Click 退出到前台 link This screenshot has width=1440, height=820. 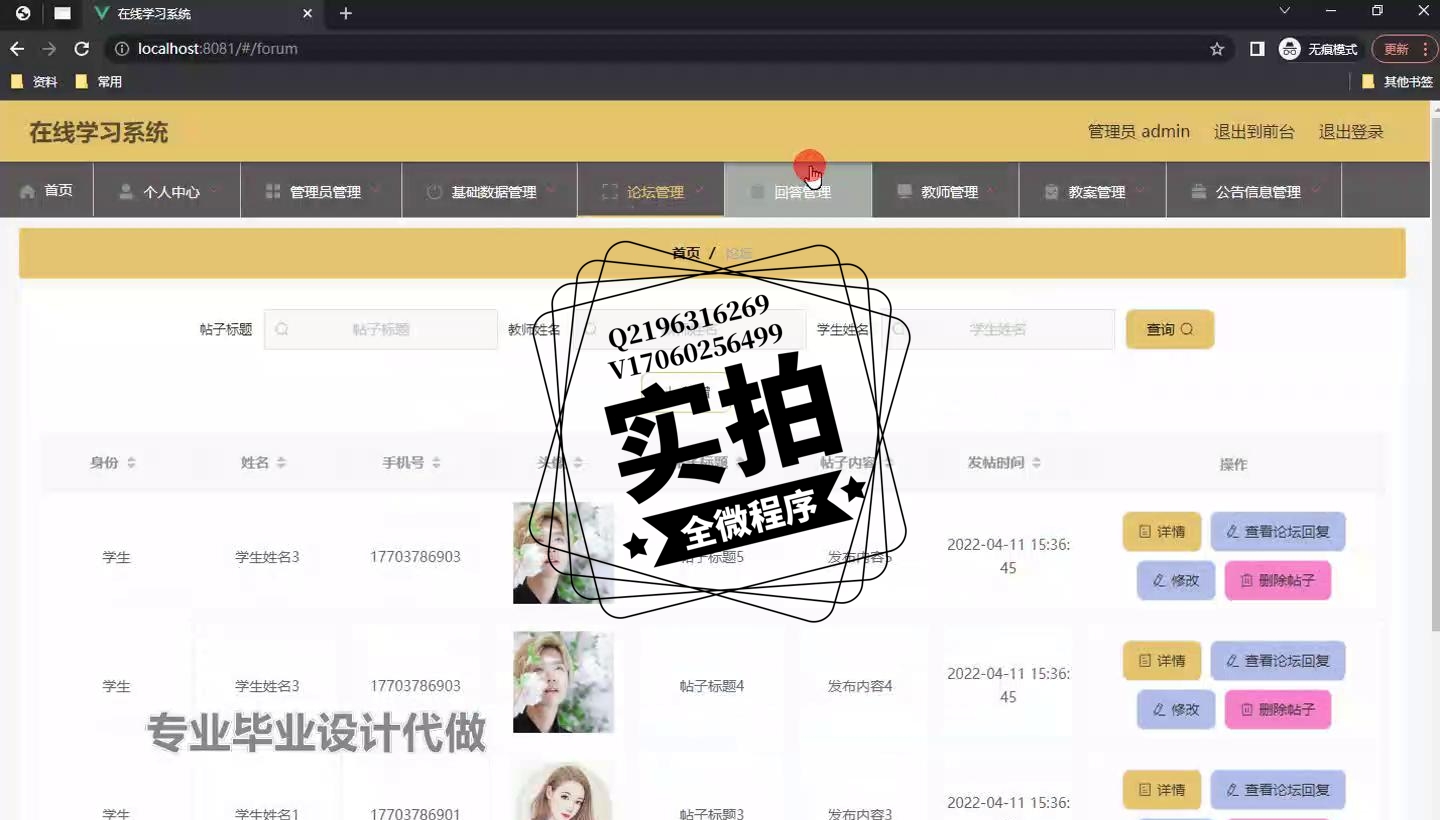(x=1254, y=132)
